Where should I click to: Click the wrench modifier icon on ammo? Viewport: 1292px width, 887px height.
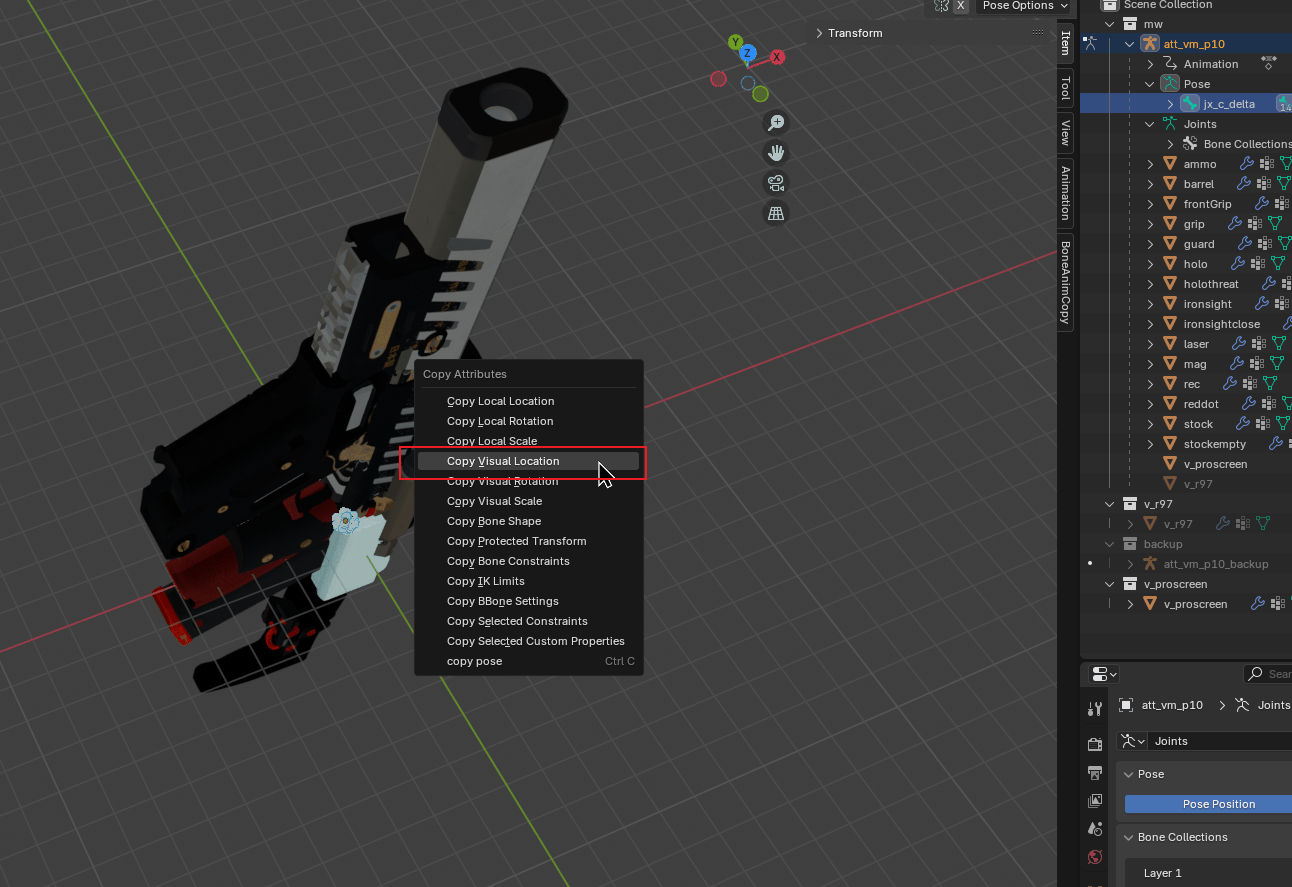click(x=1246, y=164)
